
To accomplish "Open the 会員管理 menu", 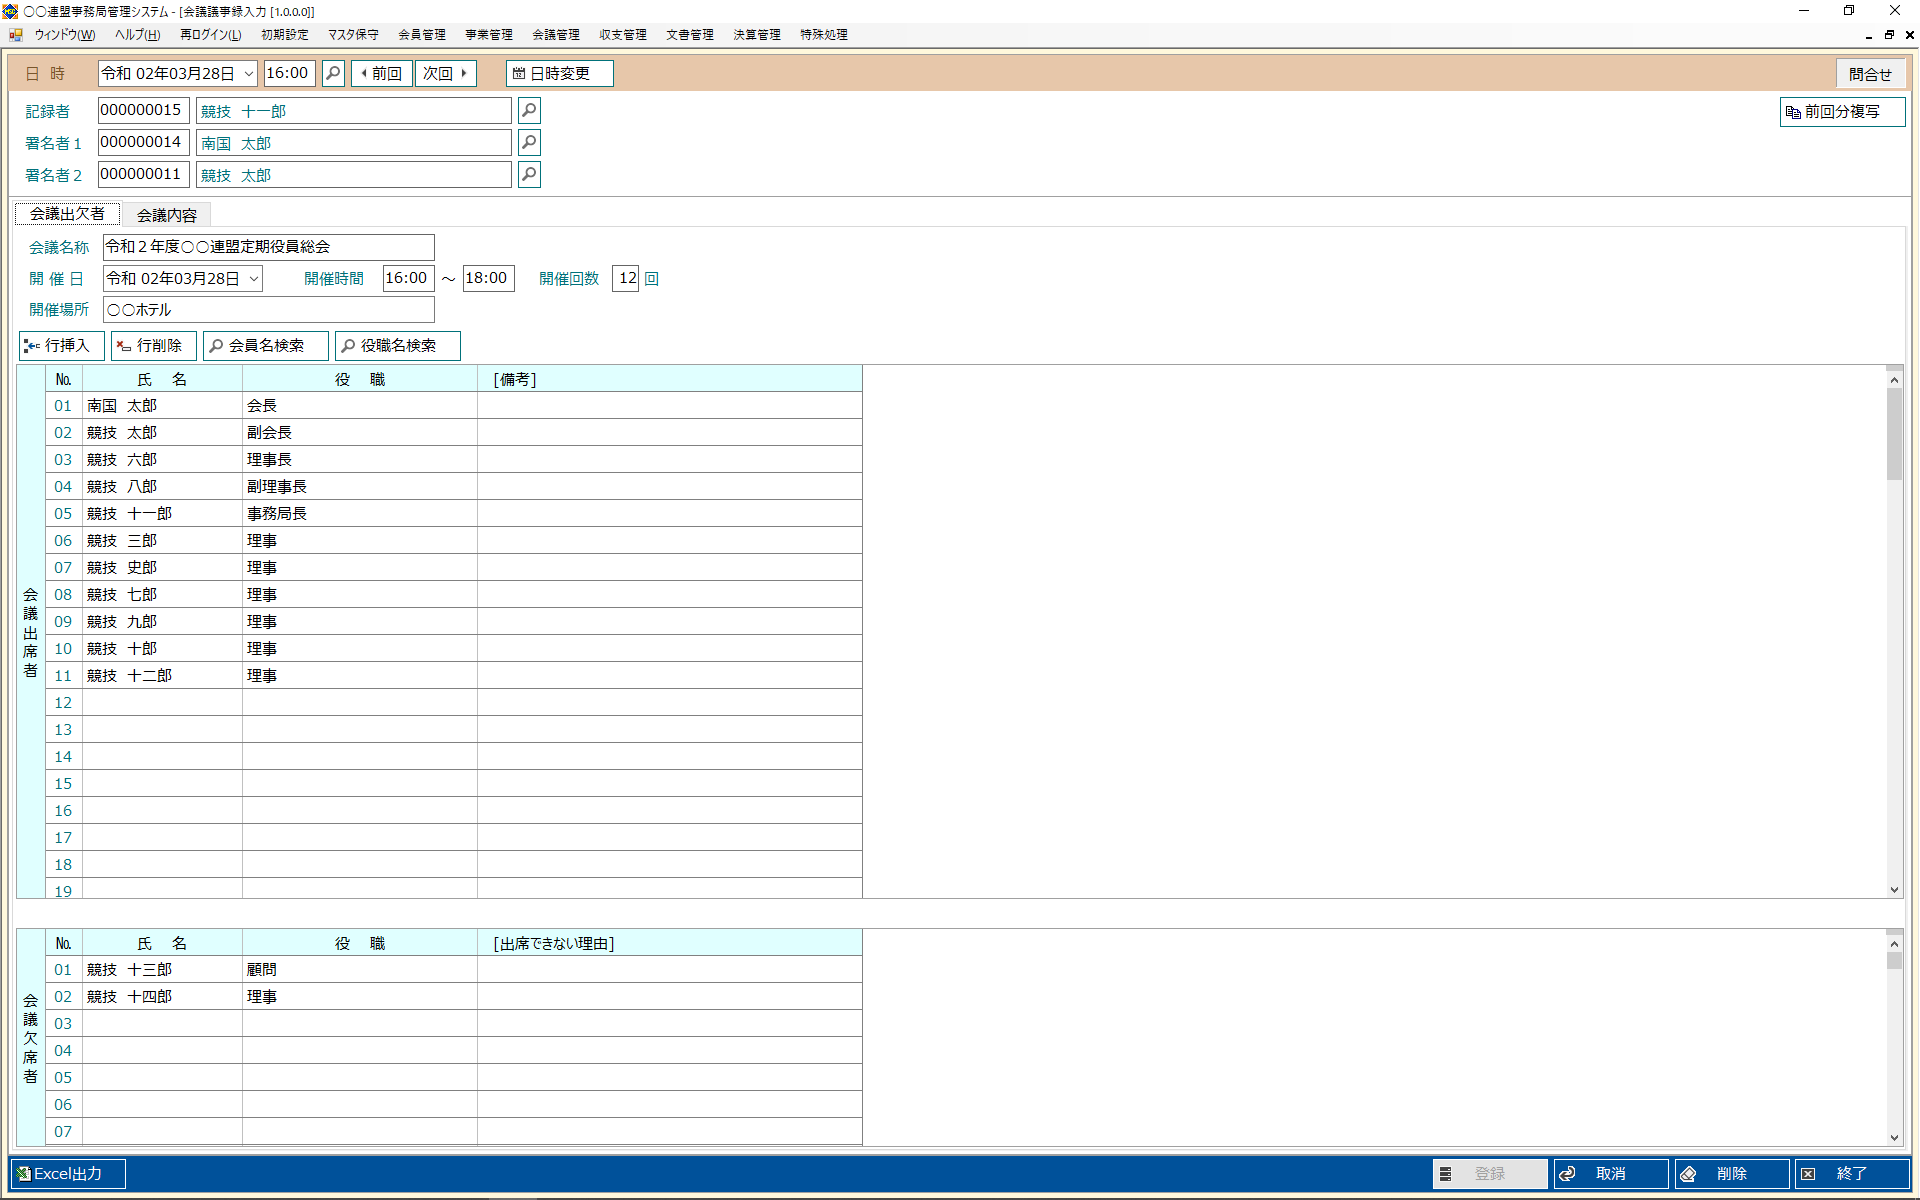I will (421, 35).
